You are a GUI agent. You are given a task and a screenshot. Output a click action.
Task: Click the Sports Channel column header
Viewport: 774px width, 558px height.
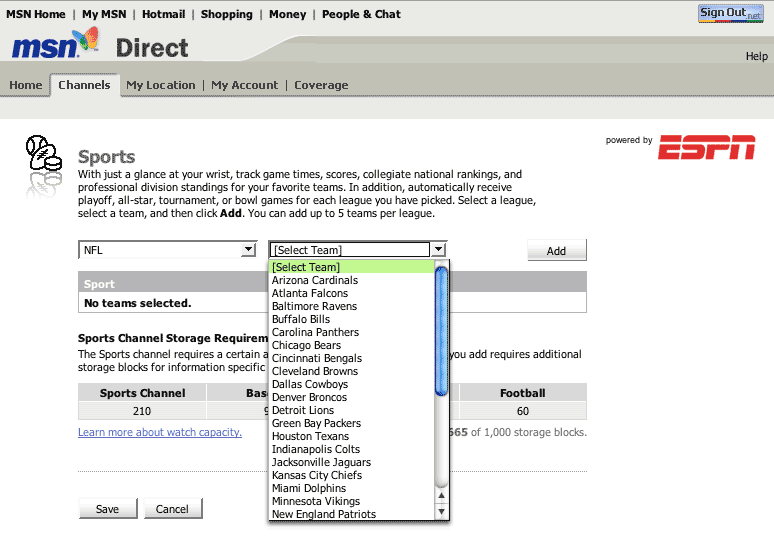(142, 393)
